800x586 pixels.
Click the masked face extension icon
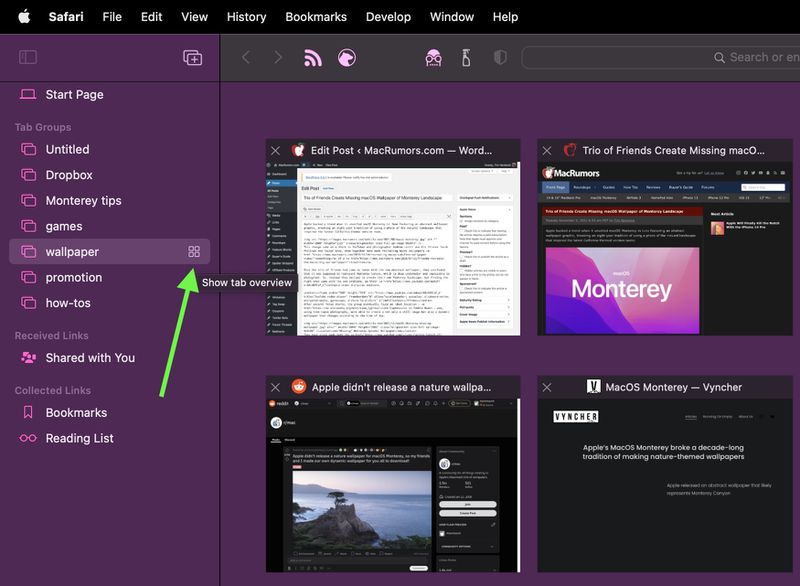(x=434, y=58)
